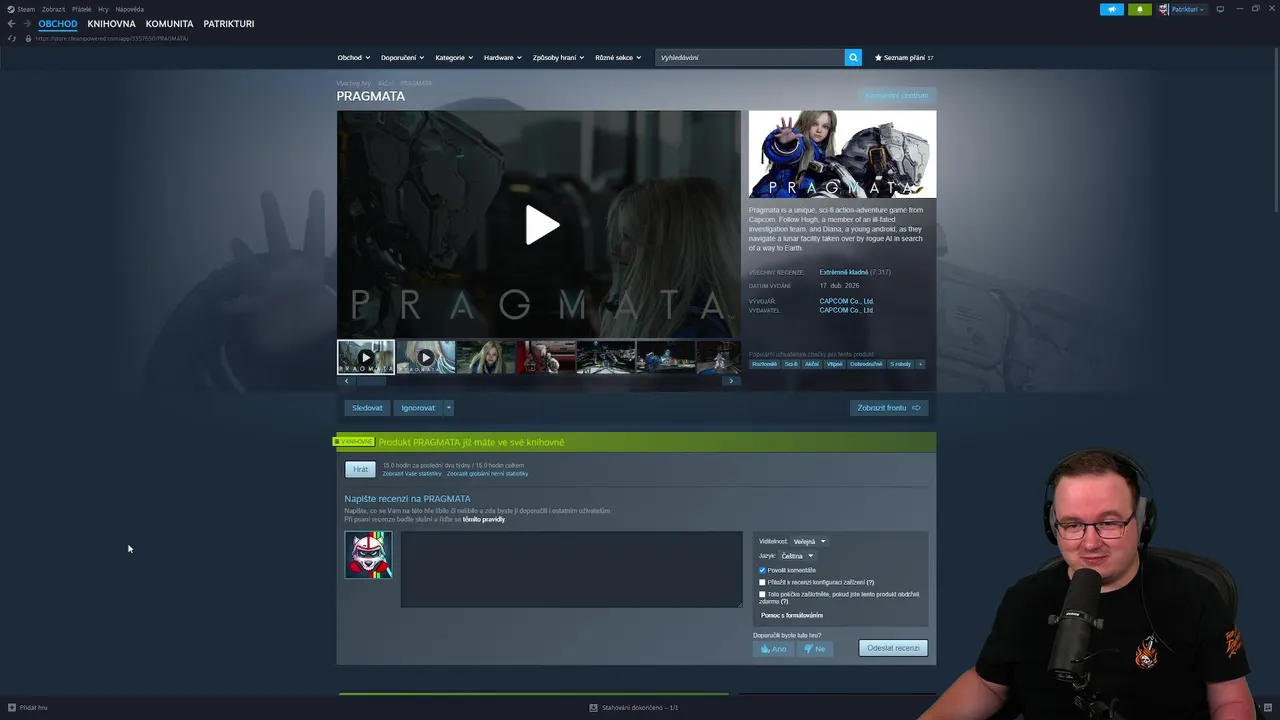Image resolution: width=1280 pixels, height=720 pixels.
Task: Open downloads status Stahování dokončeno
Action: (x=634, y=707)
